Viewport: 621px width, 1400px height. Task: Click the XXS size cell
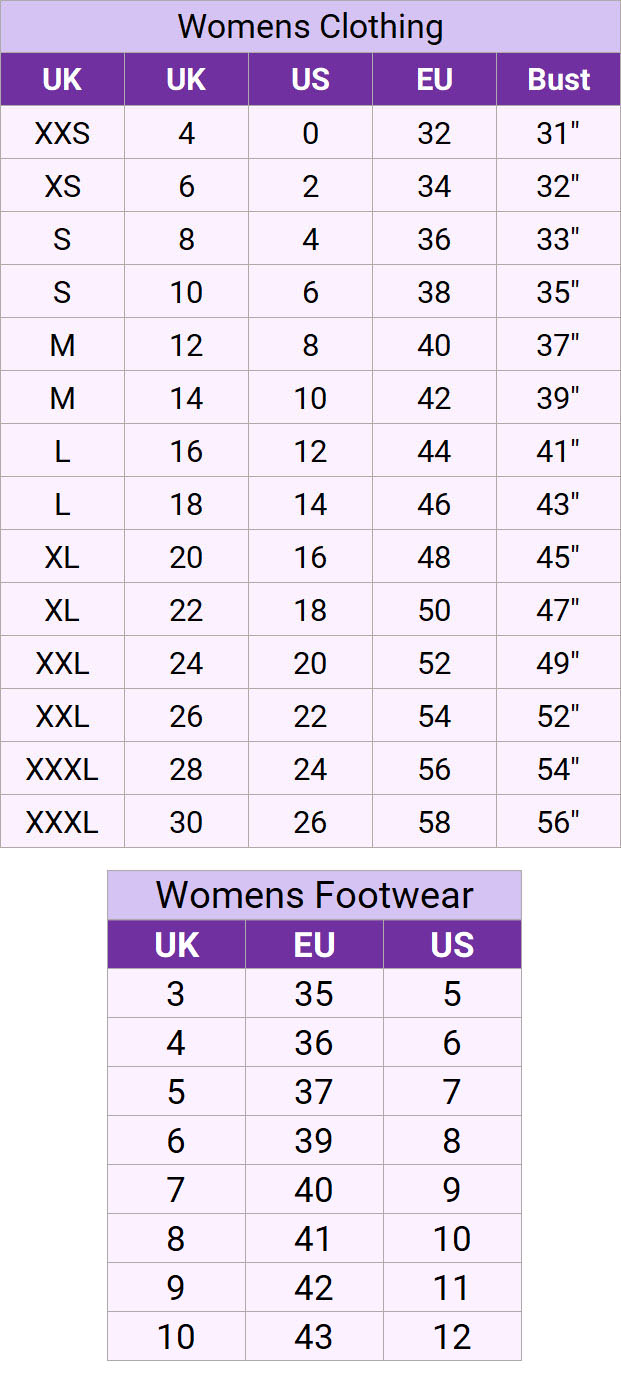[x=62, y=133]
